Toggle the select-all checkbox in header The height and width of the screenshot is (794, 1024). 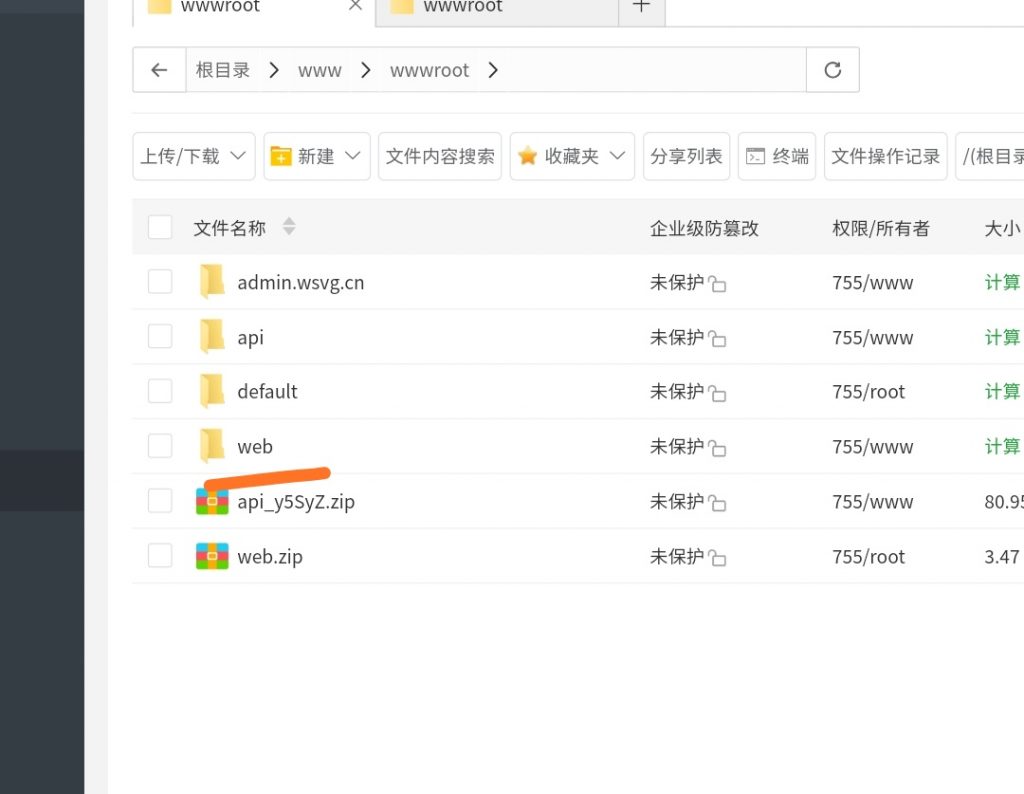160,227
